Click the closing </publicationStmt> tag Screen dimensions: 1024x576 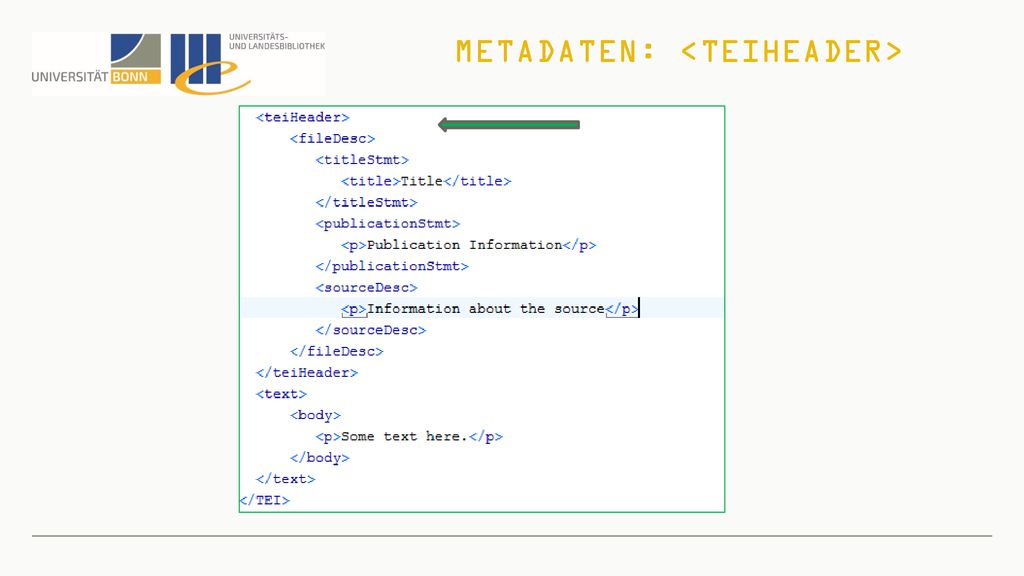pos(392,266)
